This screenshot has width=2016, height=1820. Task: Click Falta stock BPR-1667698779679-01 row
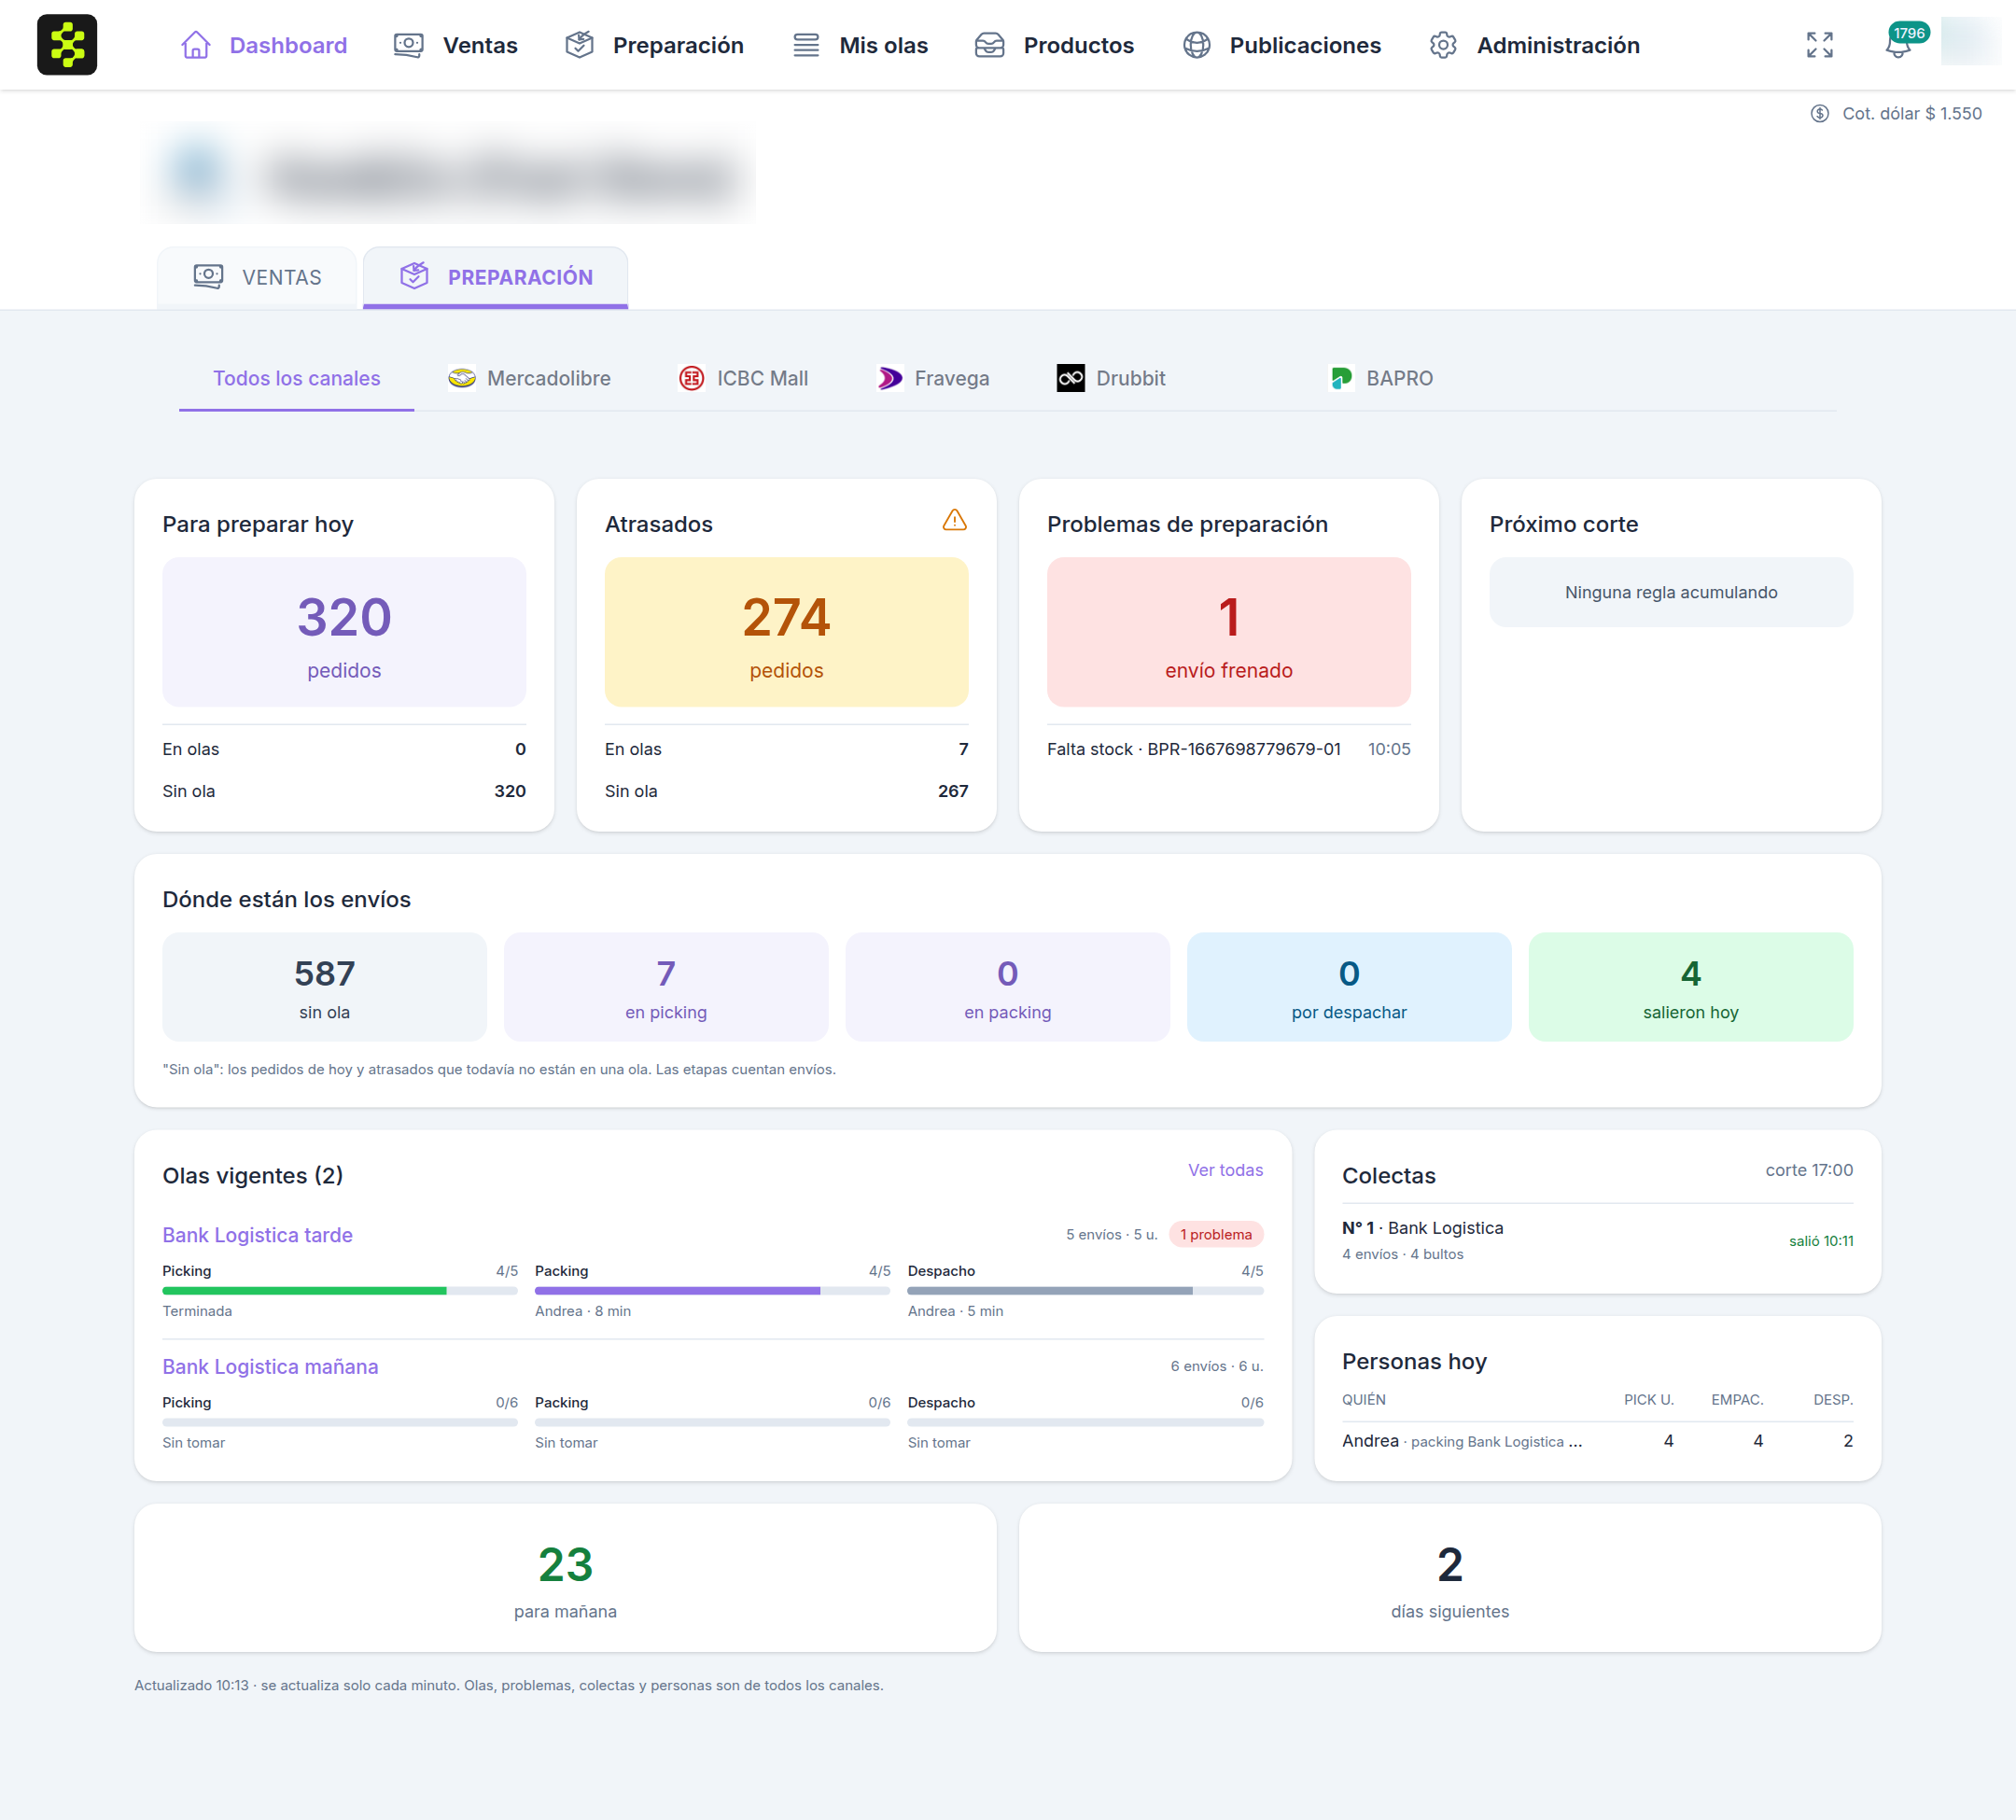[1229, 749]
